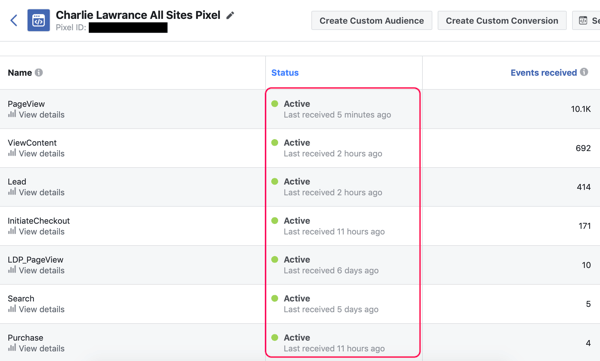Click the Pixel ID label
The width and height of the screenshot is (600, 361).
pos(71,28)
